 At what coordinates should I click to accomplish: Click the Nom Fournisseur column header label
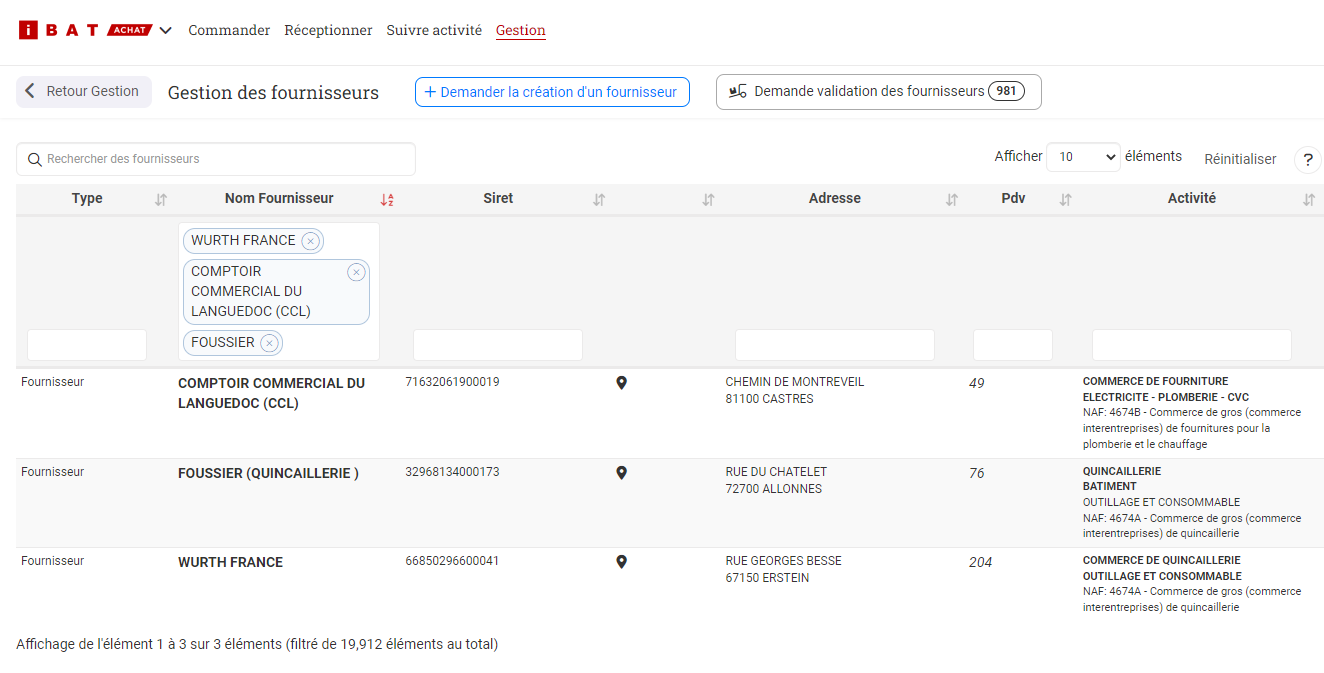tap(279, 199)
